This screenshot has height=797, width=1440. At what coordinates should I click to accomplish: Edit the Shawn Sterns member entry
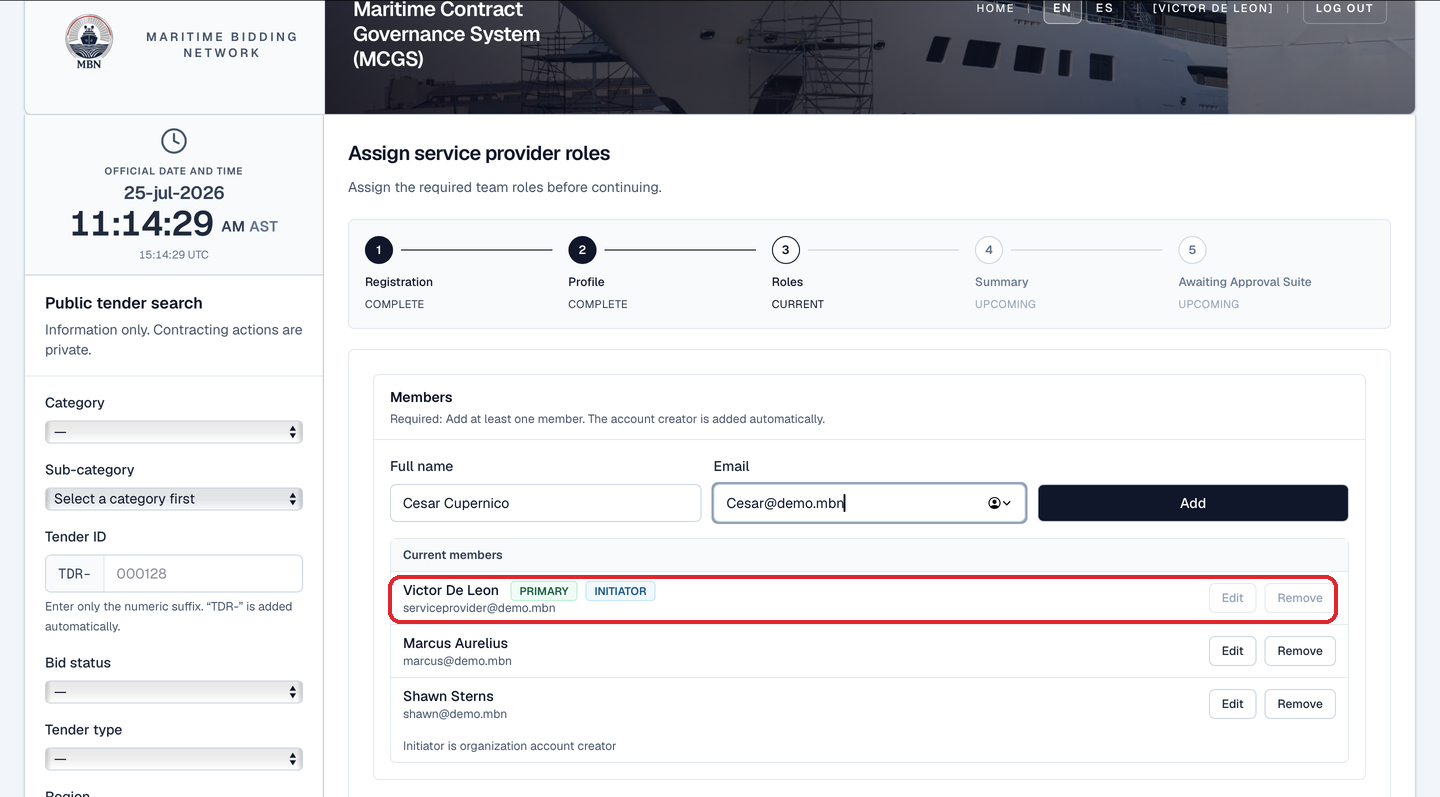pos(1232,704)
